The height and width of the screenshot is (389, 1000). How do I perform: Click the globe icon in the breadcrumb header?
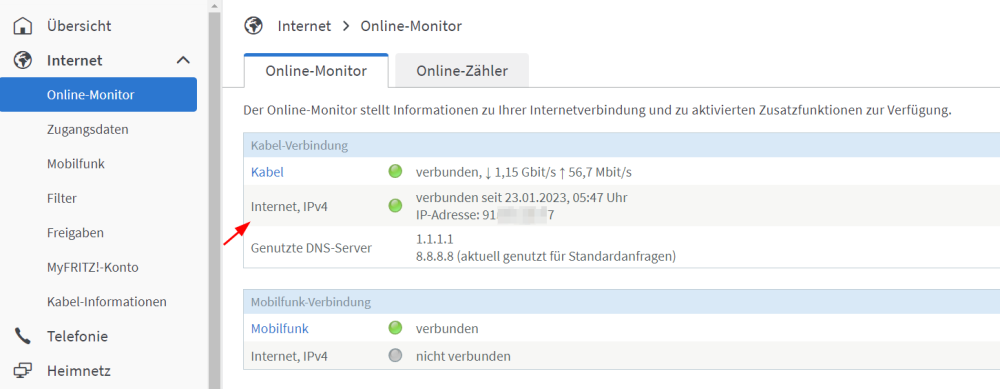coord(253,26)
